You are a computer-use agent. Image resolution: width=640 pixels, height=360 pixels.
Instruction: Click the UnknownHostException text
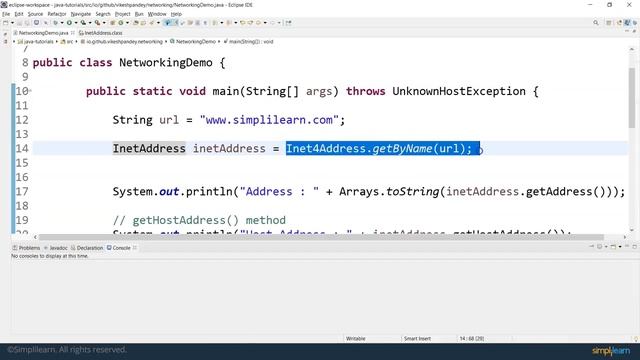pos(459,91)
